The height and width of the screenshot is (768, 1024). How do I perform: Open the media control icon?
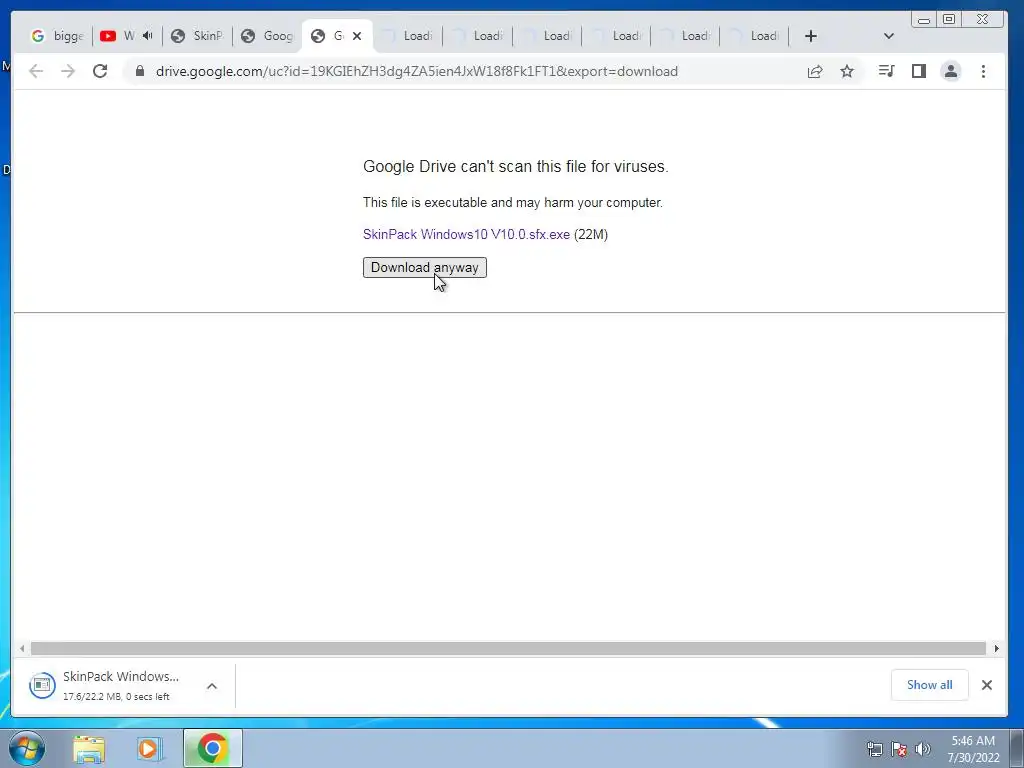[x=886, y=71]
